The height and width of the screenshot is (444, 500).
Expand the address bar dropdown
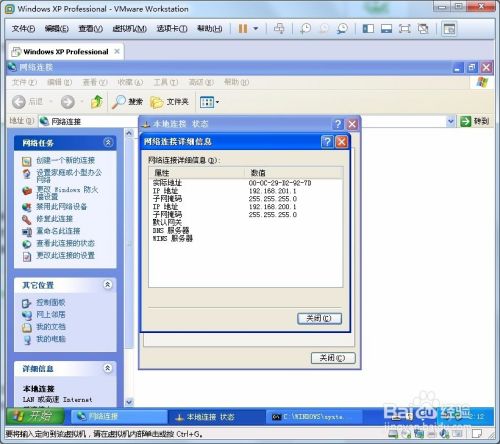pyautogui.click(x=450, y=121)
